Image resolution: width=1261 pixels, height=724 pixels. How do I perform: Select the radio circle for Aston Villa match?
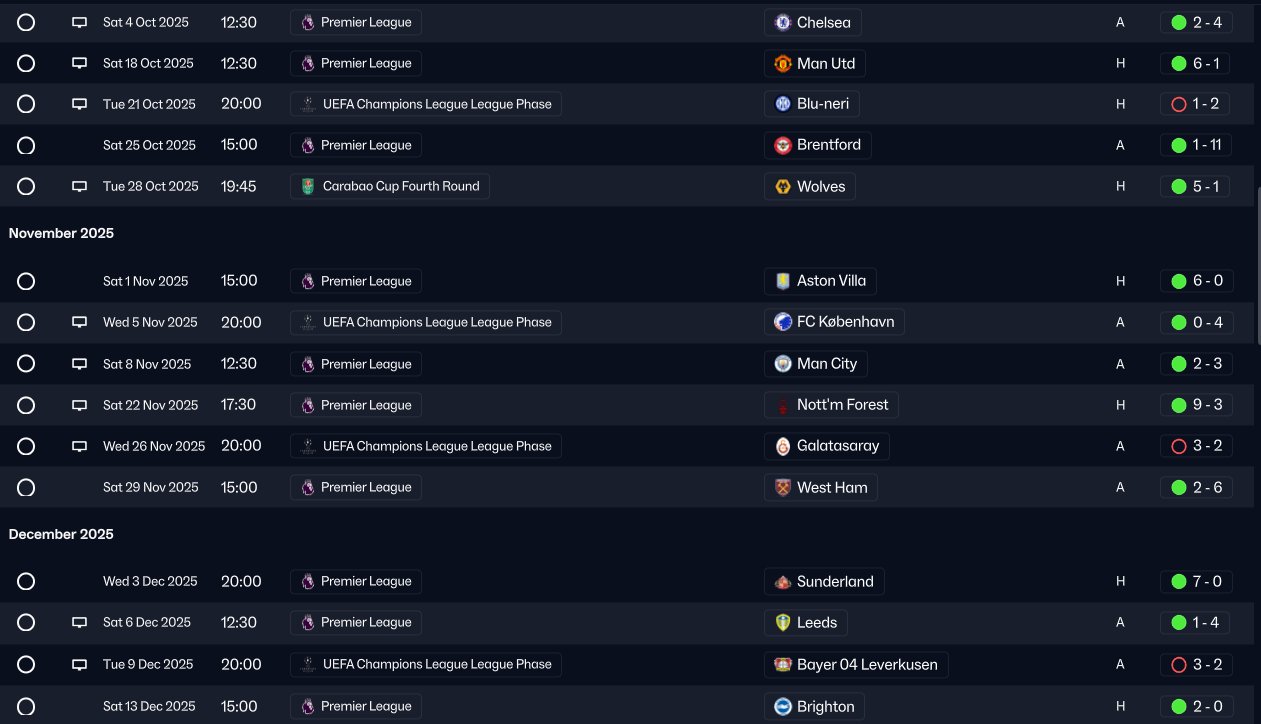(26, 281)
